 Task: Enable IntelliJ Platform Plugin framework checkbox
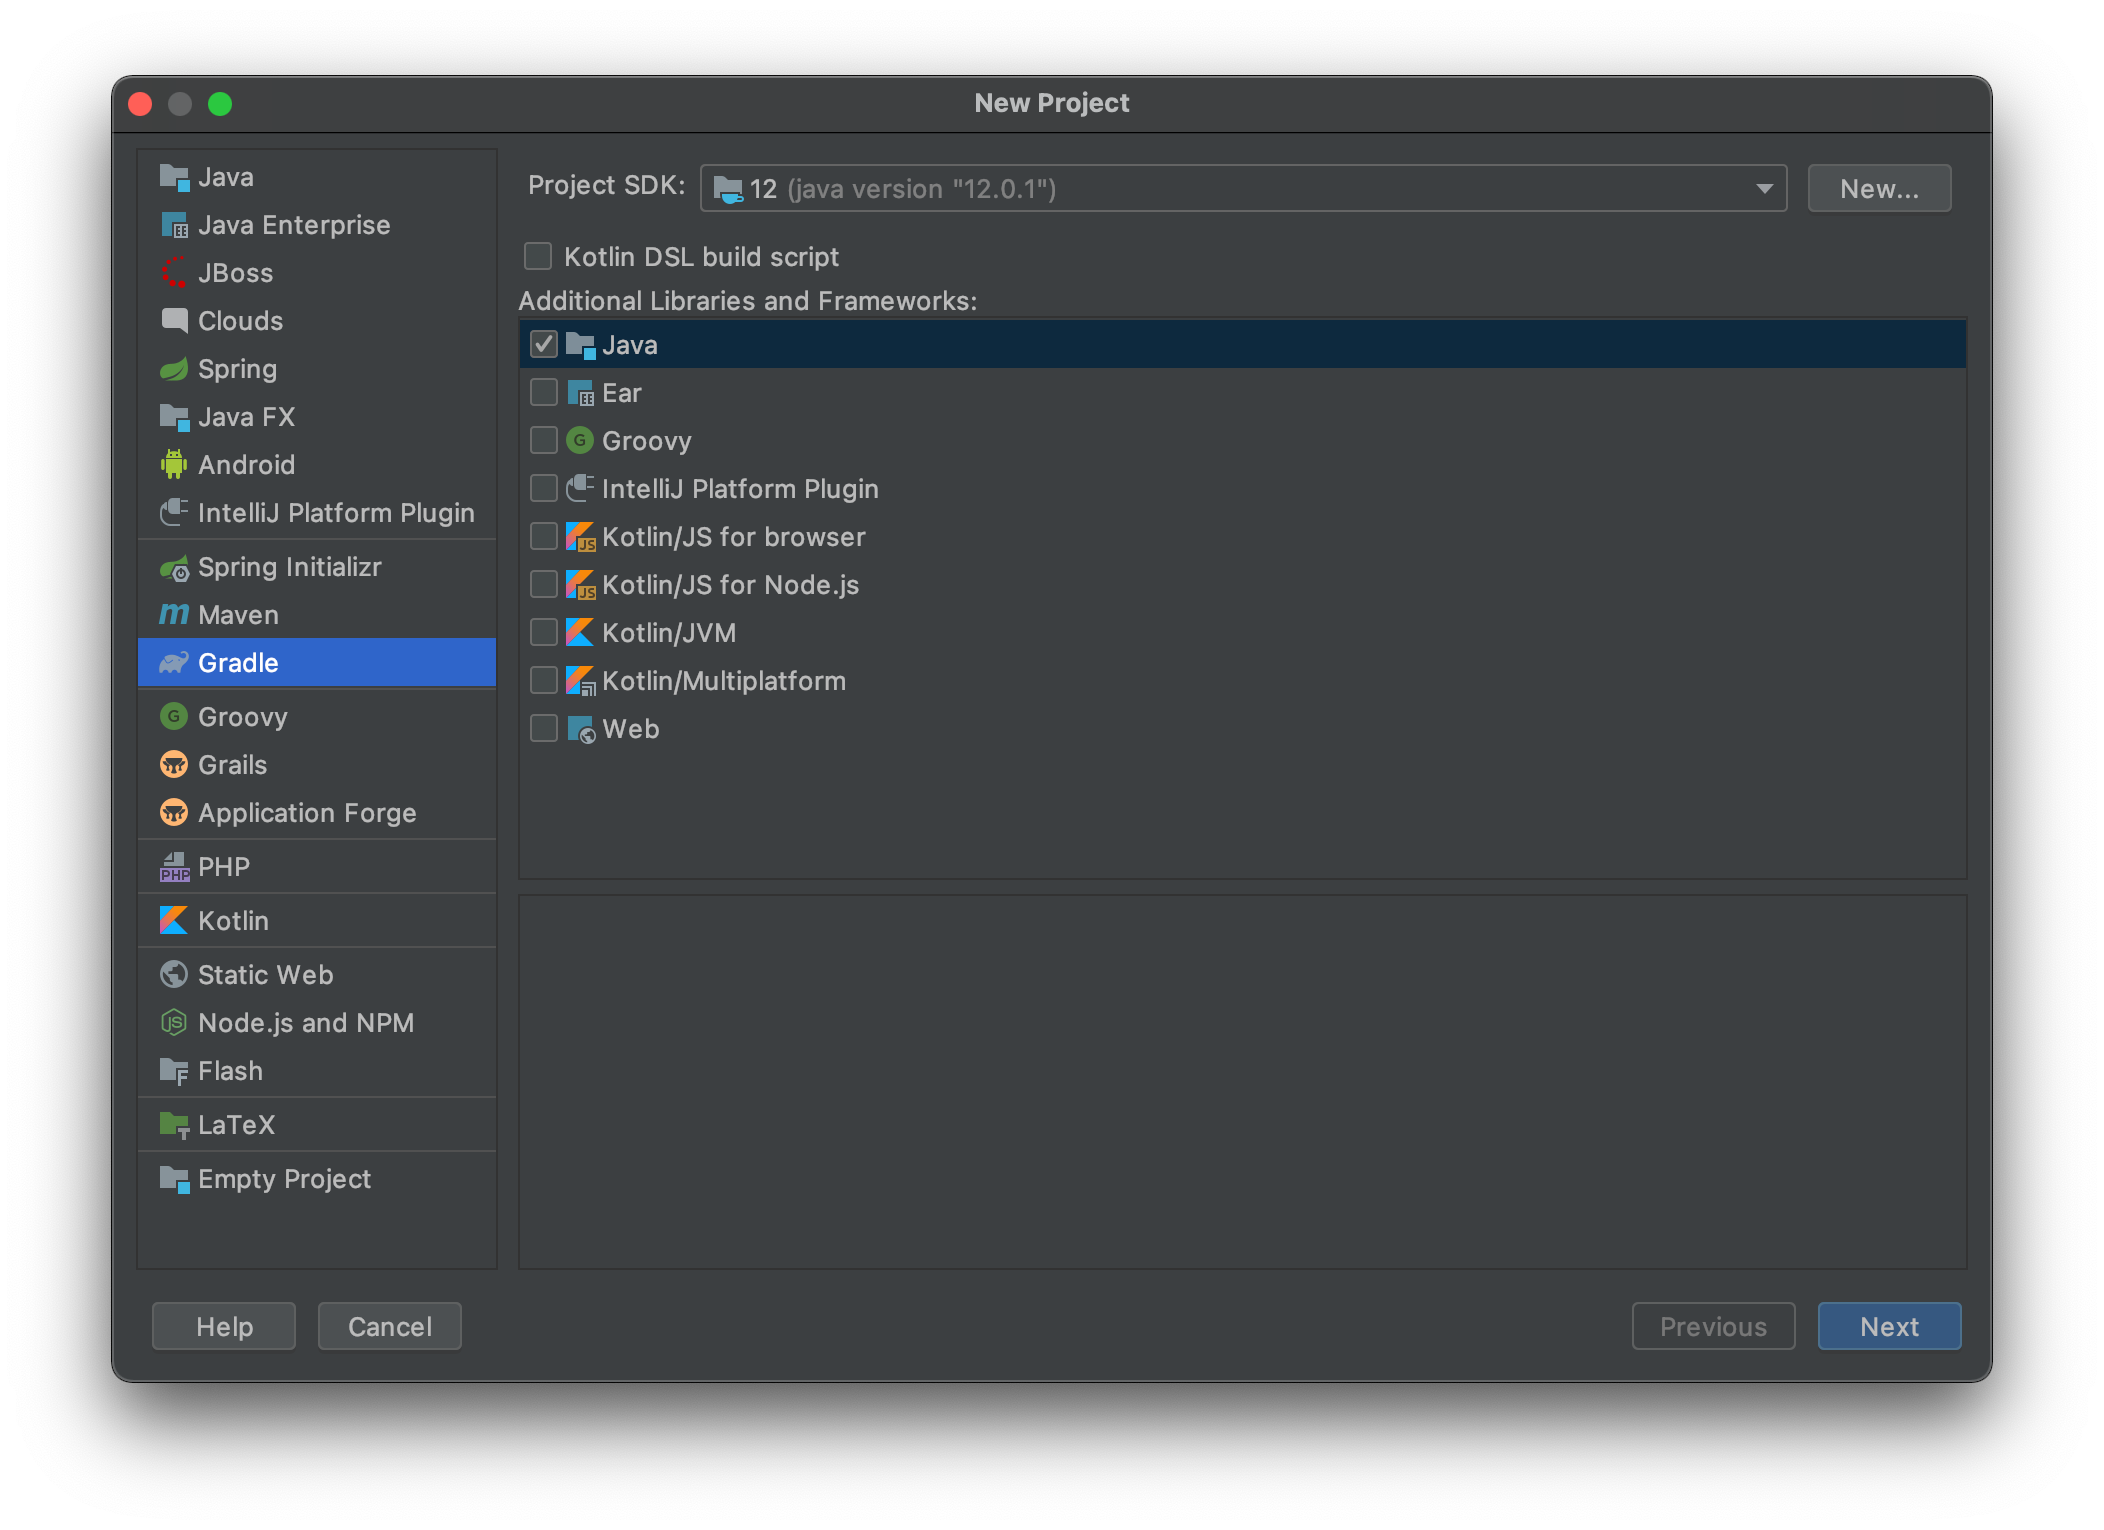click(544, 488)
